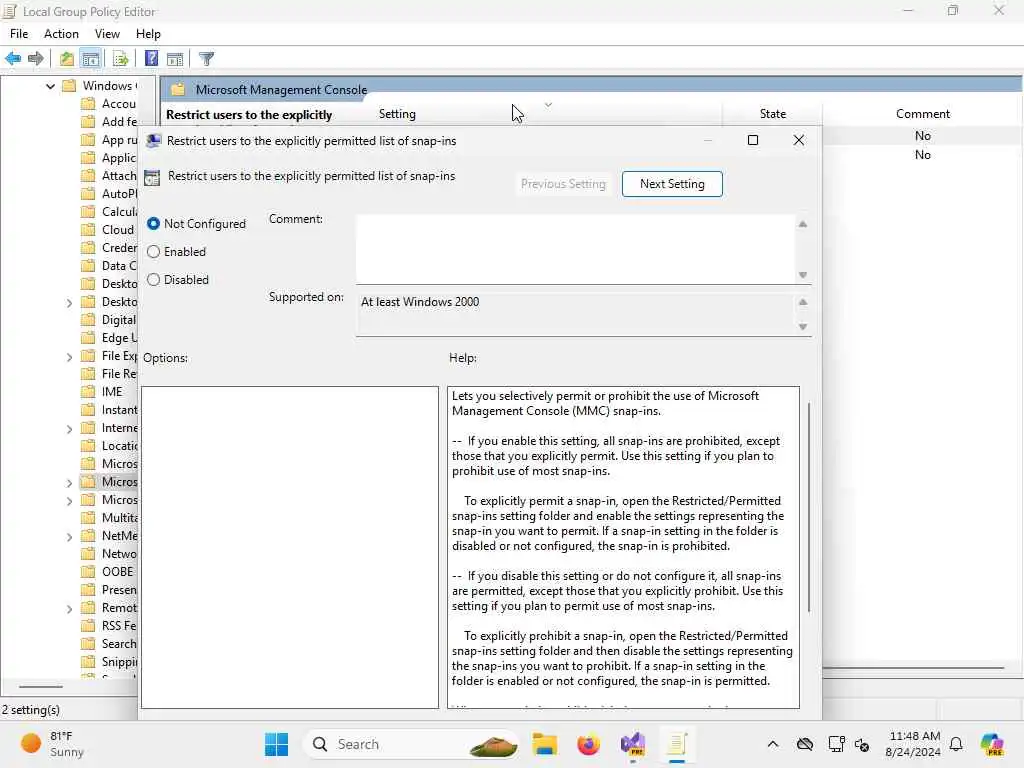This screenshot has height=768, width=1024.
Task: Click the Search folder icon in tree
Action: pyautogui.click(x=88, y=644)
